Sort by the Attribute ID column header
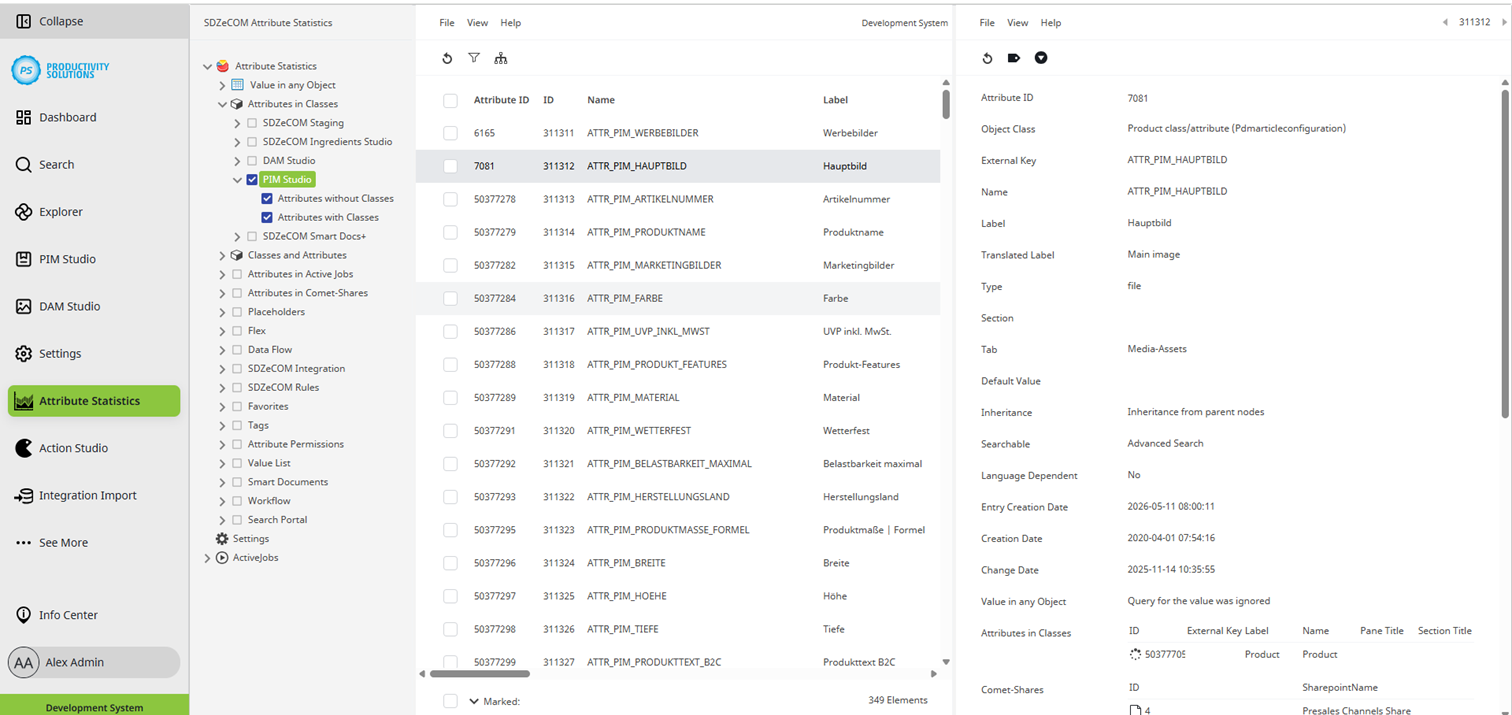1512x715 pixels. pos(501,100)
